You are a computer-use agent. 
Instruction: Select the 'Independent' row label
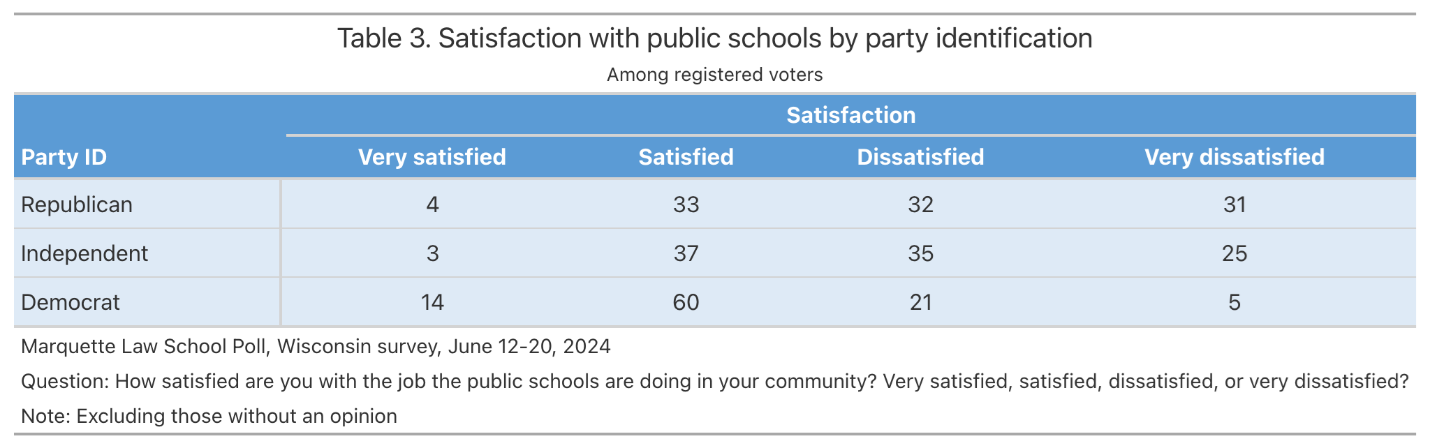pyautogui.click(x=85, y=253)
